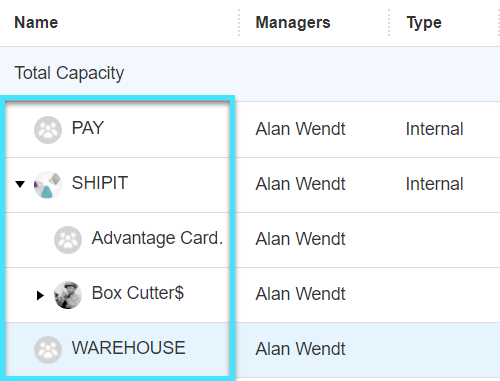Expand the Box Cutter$ sub-team
The width and height of the screenshot is (500, 381).
[40, 295]
